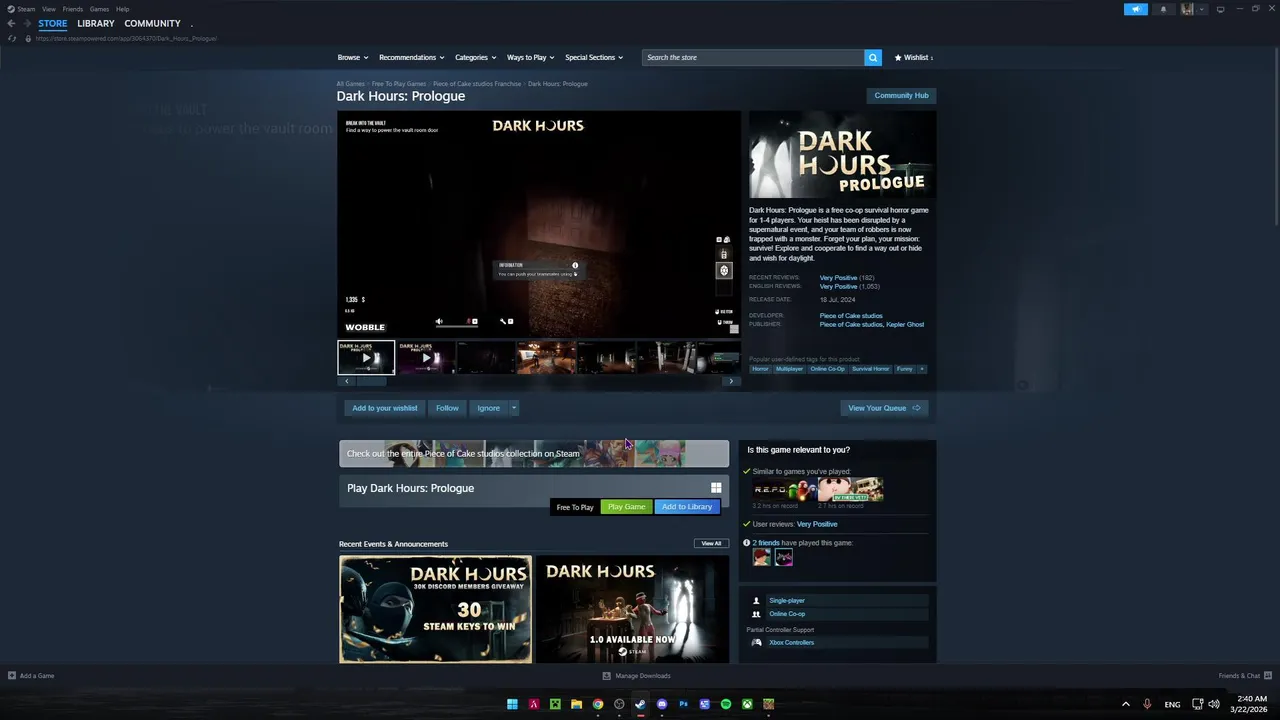Go back with the back arrow

(11, 23)
